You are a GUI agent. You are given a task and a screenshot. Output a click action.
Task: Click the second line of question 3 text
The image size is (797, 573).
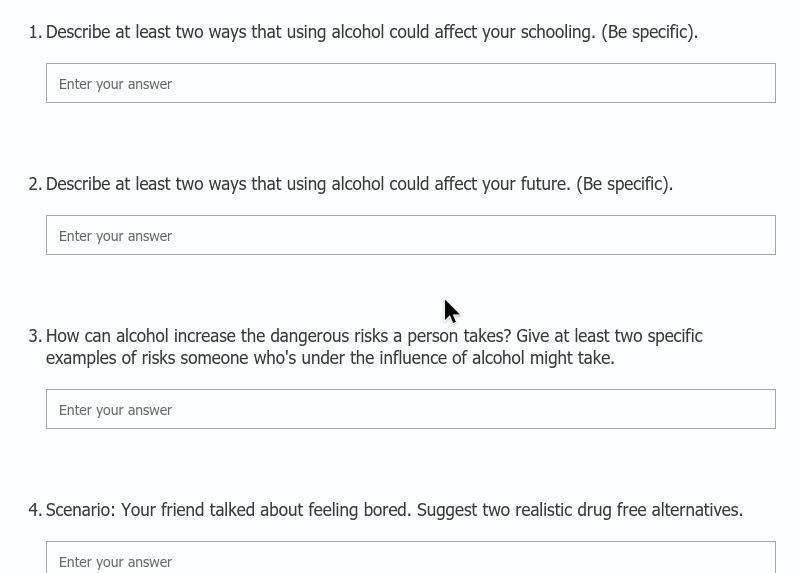click(x=330, y=358)
